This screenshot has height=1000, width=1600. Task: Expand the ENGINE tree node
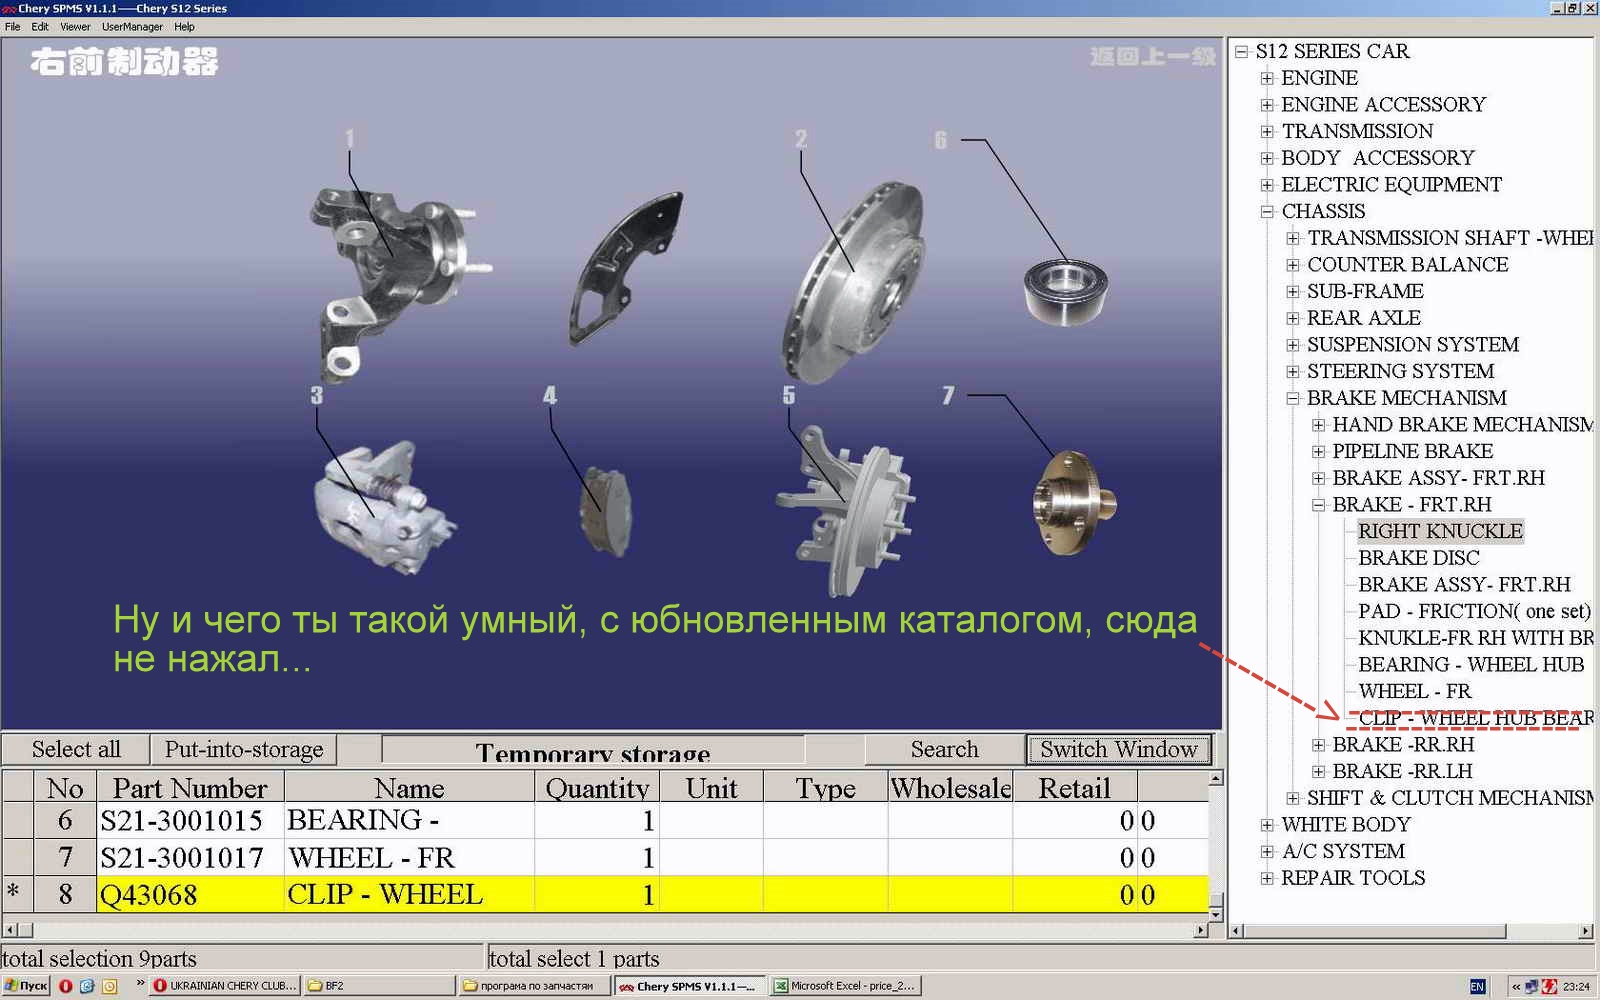coord(1267,78)
